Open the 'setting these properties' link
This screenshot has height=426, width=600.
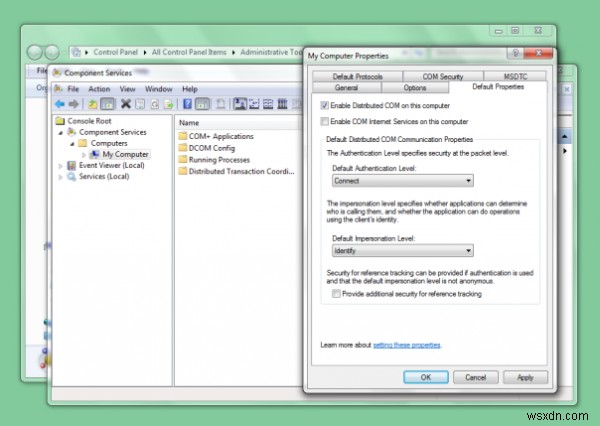[406, 345]
